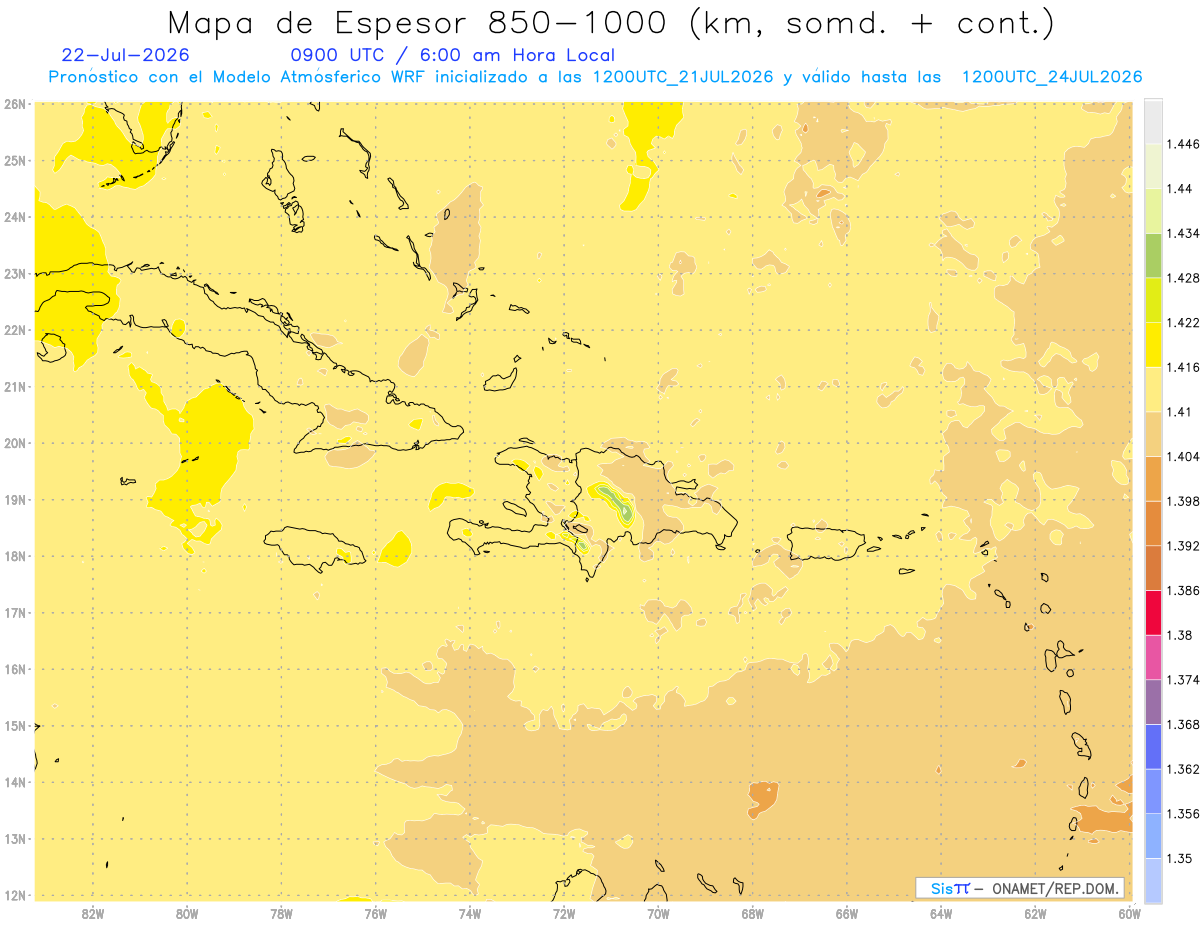The height and width of the screenshot is (927, 1200).
Task: Click the 17N latitude label
Action: [x=15, y=612]
